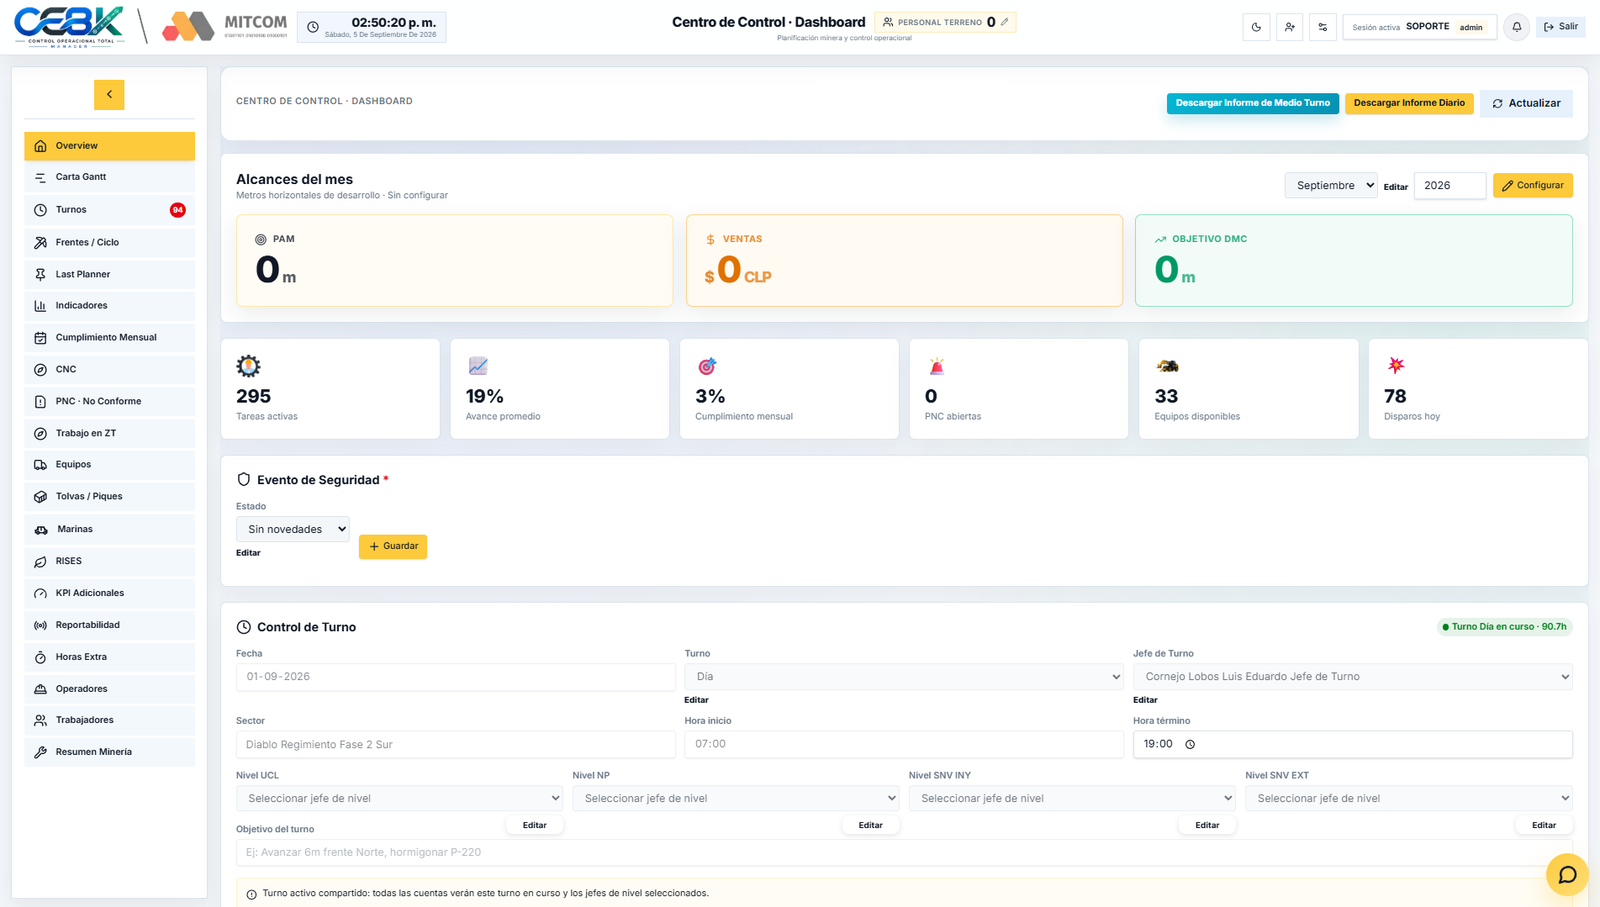
Task: Click the Disparos hoy explosion icon
Action: coord(1396,365)
